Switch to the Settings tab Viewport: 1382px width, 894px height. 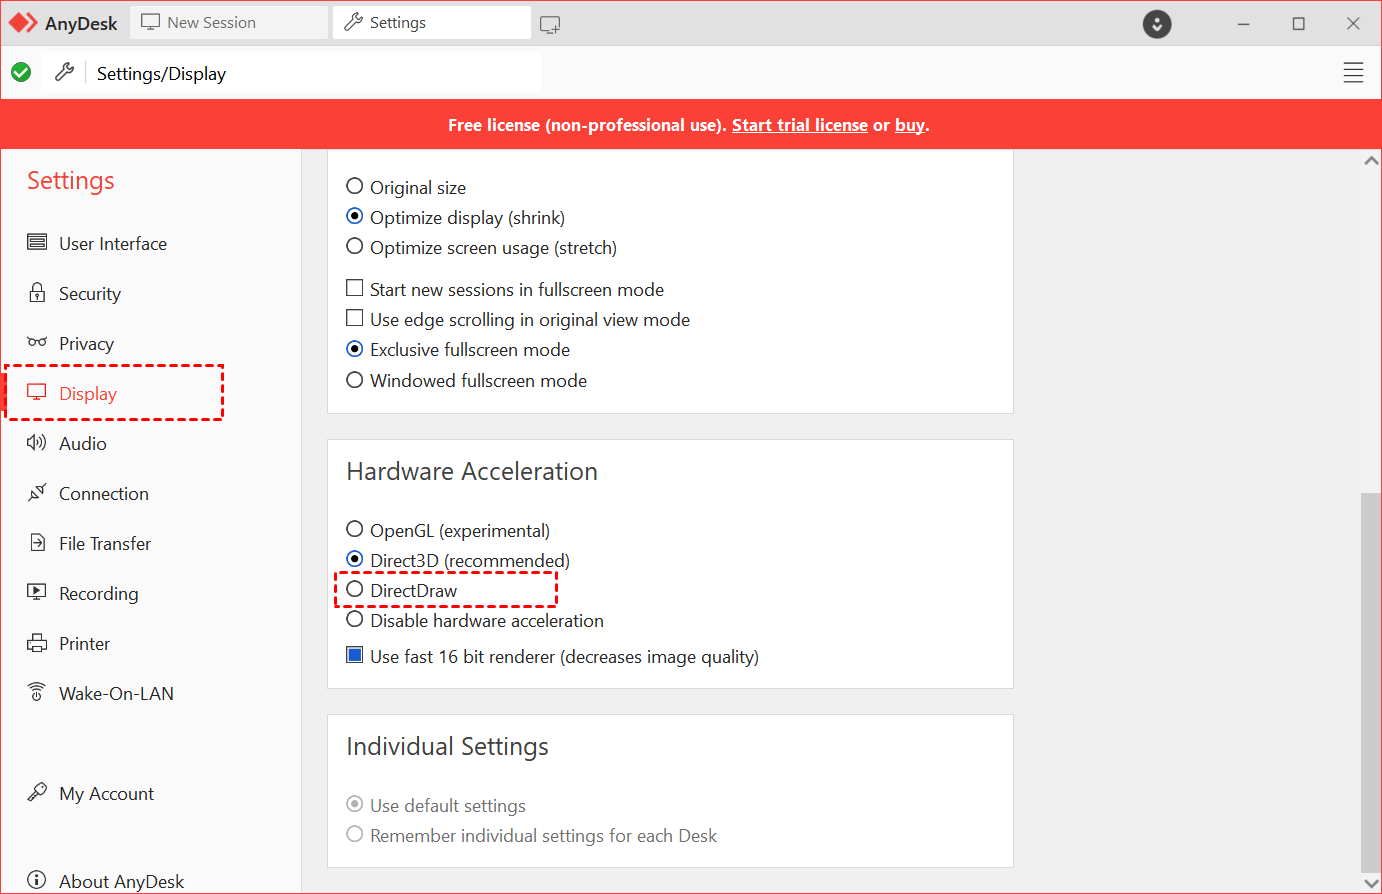[x=432, y=23]
